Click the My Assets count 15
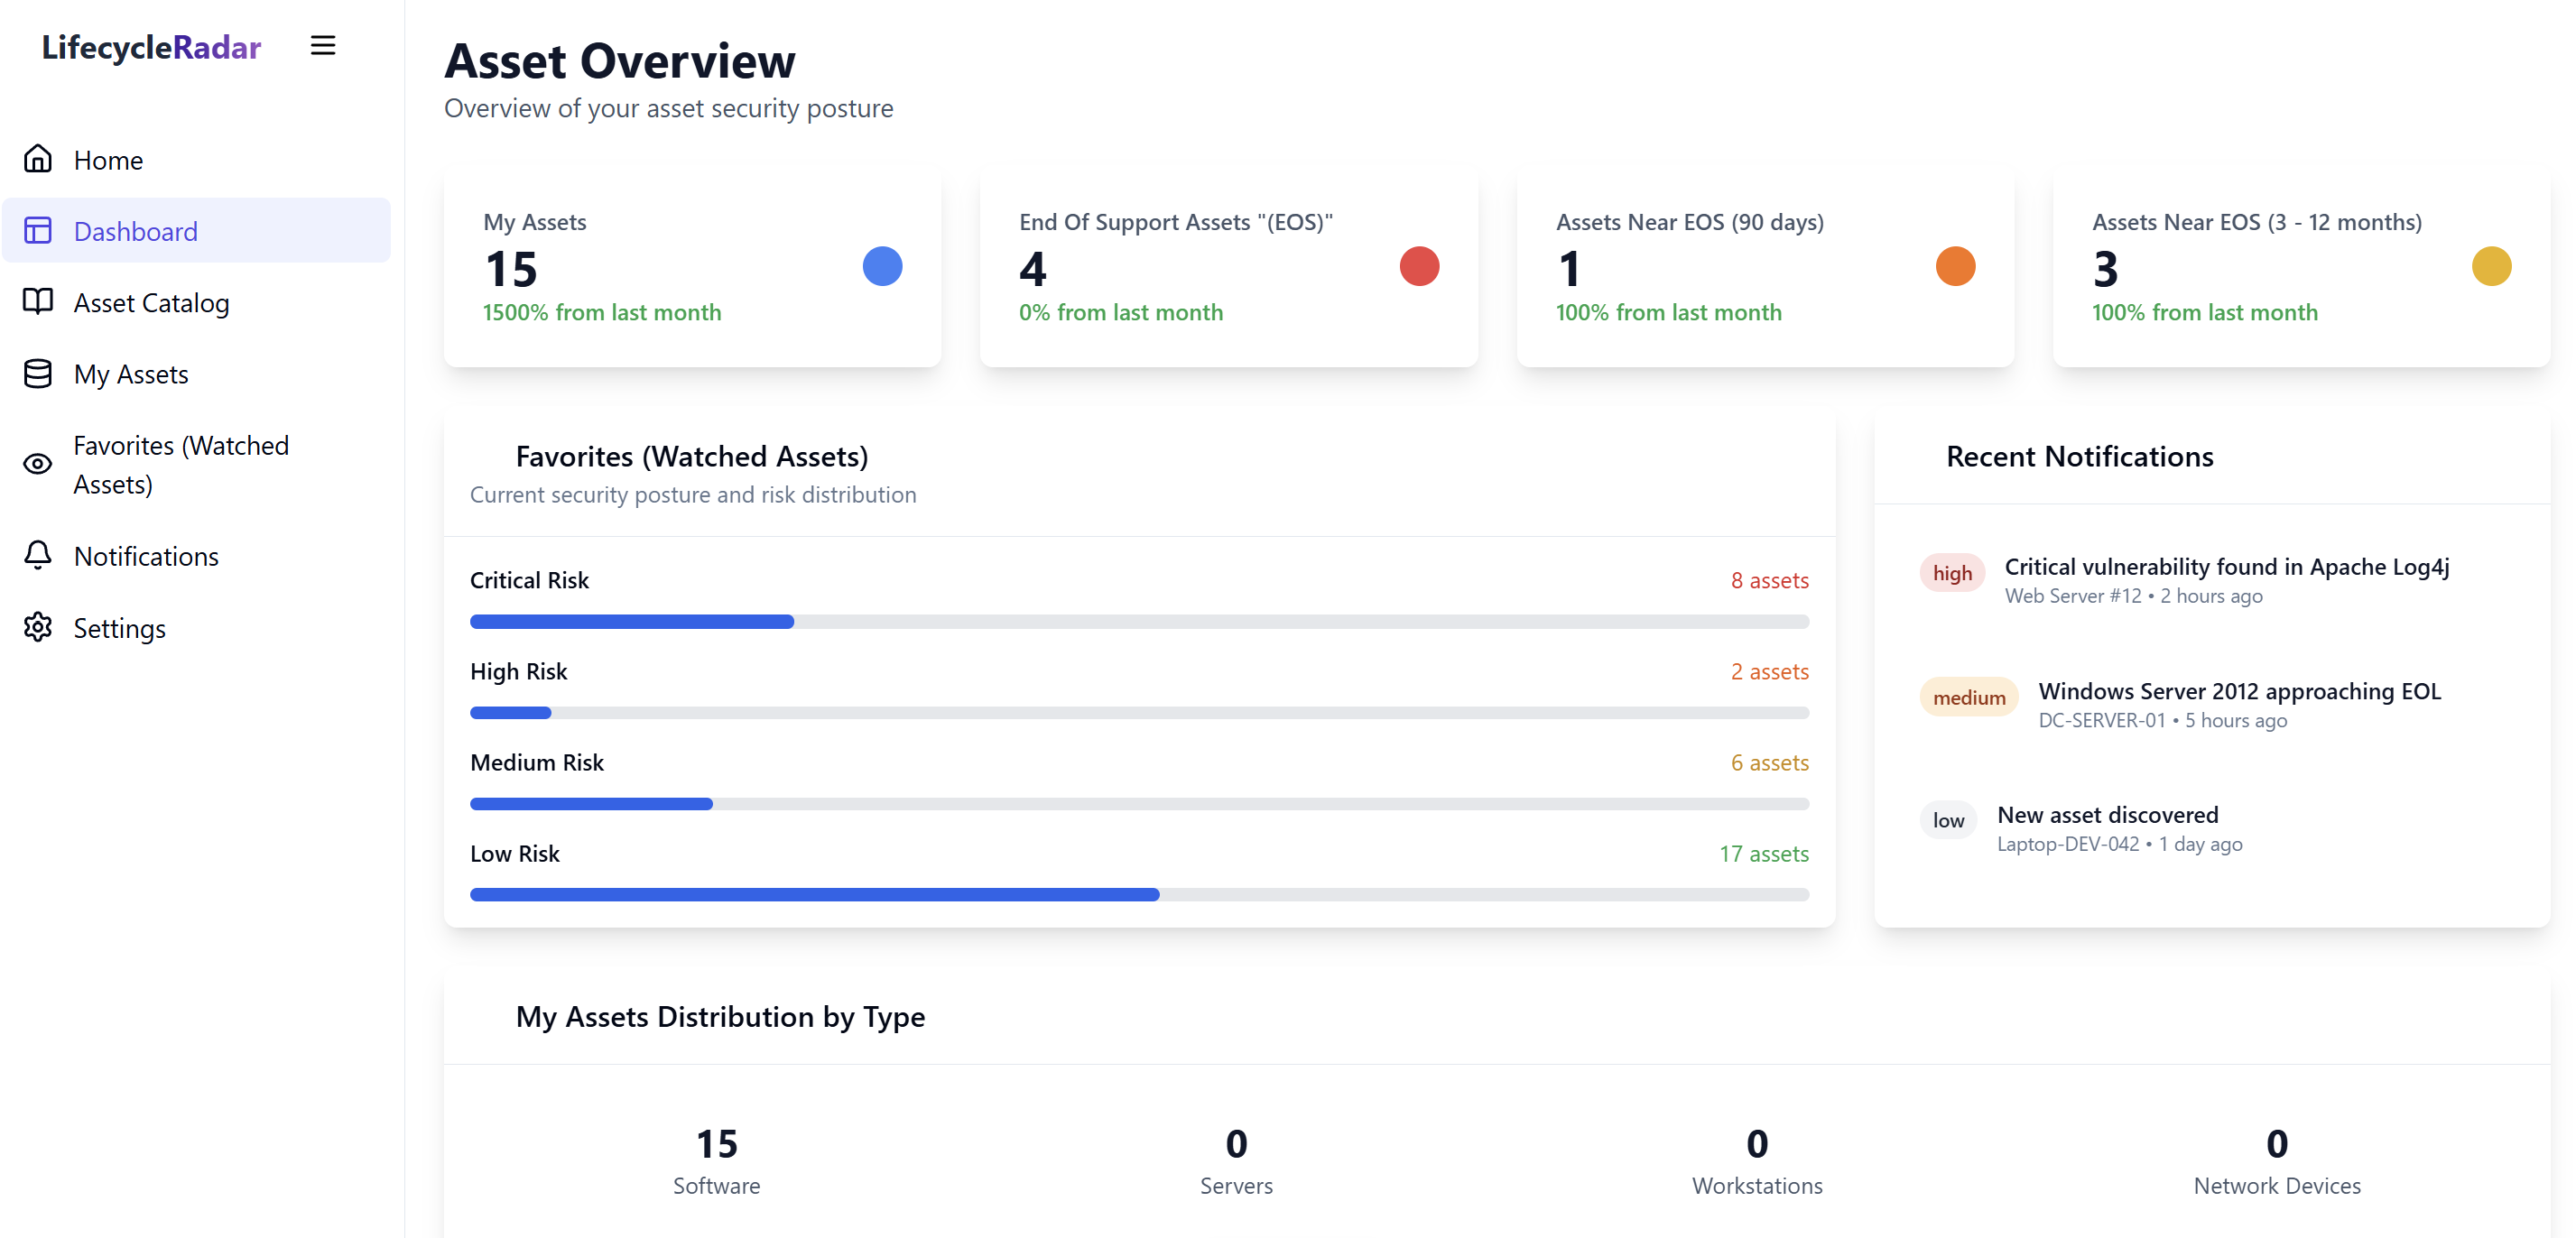 (511, 268)
